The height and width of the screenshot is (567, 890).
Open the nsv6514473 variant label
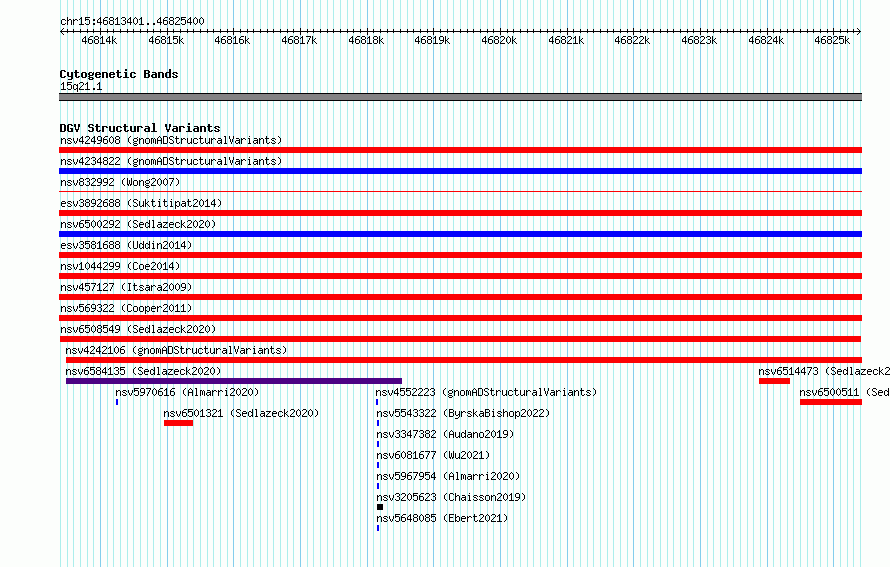coord(824,371)
